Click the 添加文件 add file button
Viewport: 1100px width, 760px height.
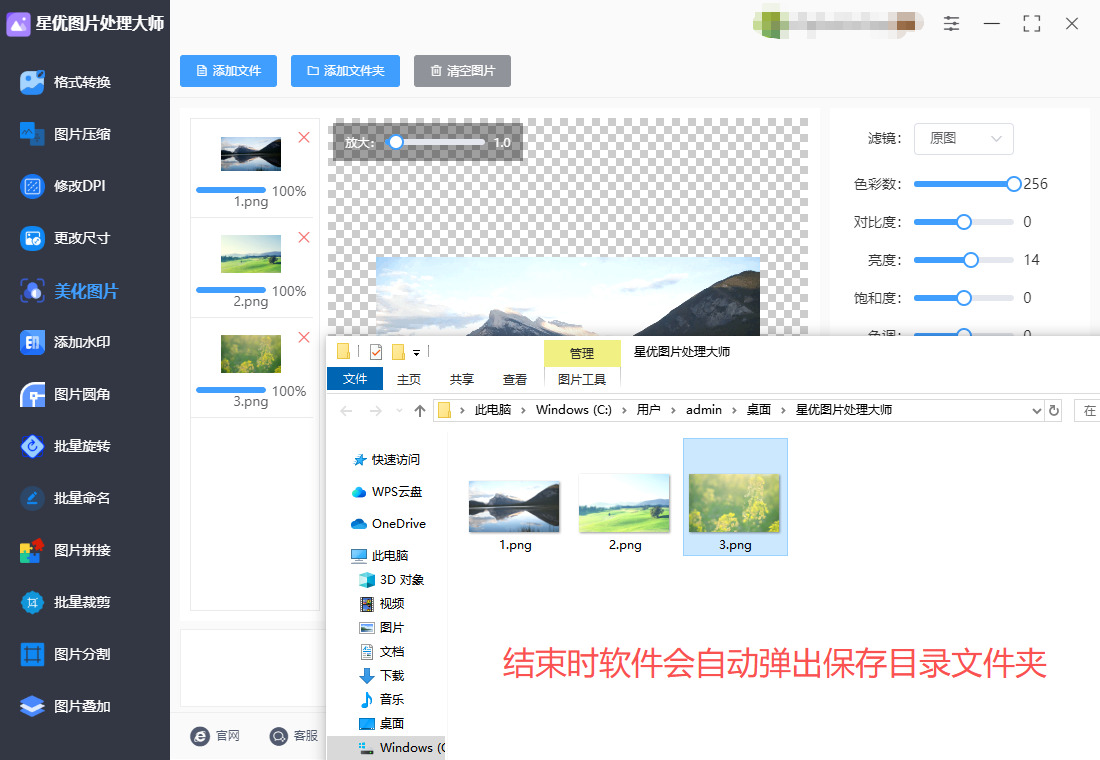(x=228, y=71)
